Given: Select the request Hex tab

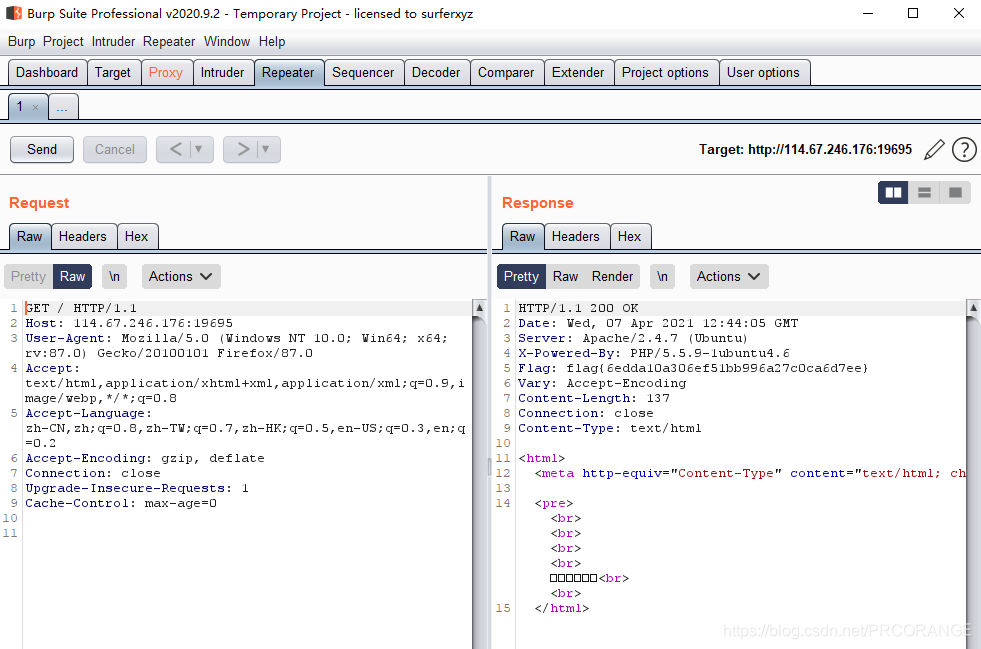Looking at the screenshot, I should [136, 237].
